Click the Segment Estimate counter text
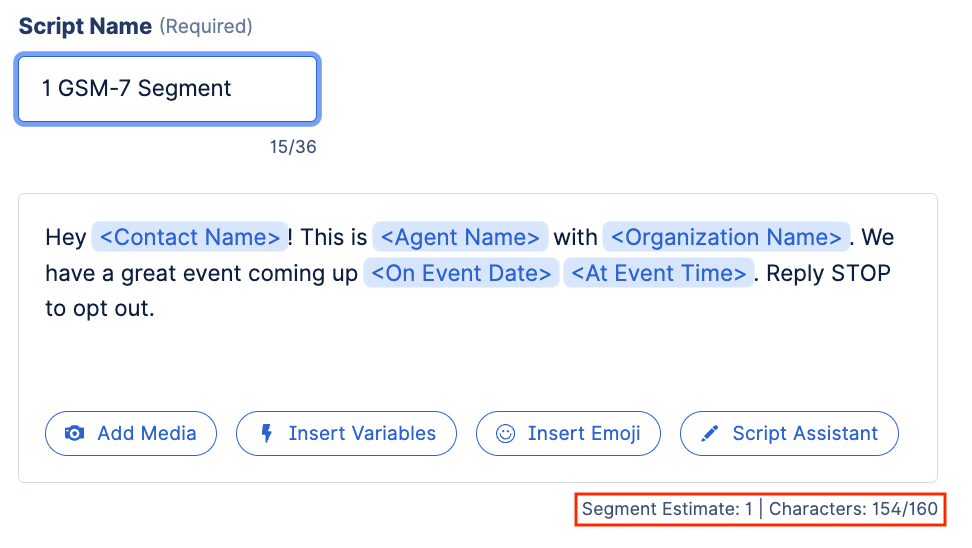This screenshot has width=972, height=548. click(x=667, y=509)
